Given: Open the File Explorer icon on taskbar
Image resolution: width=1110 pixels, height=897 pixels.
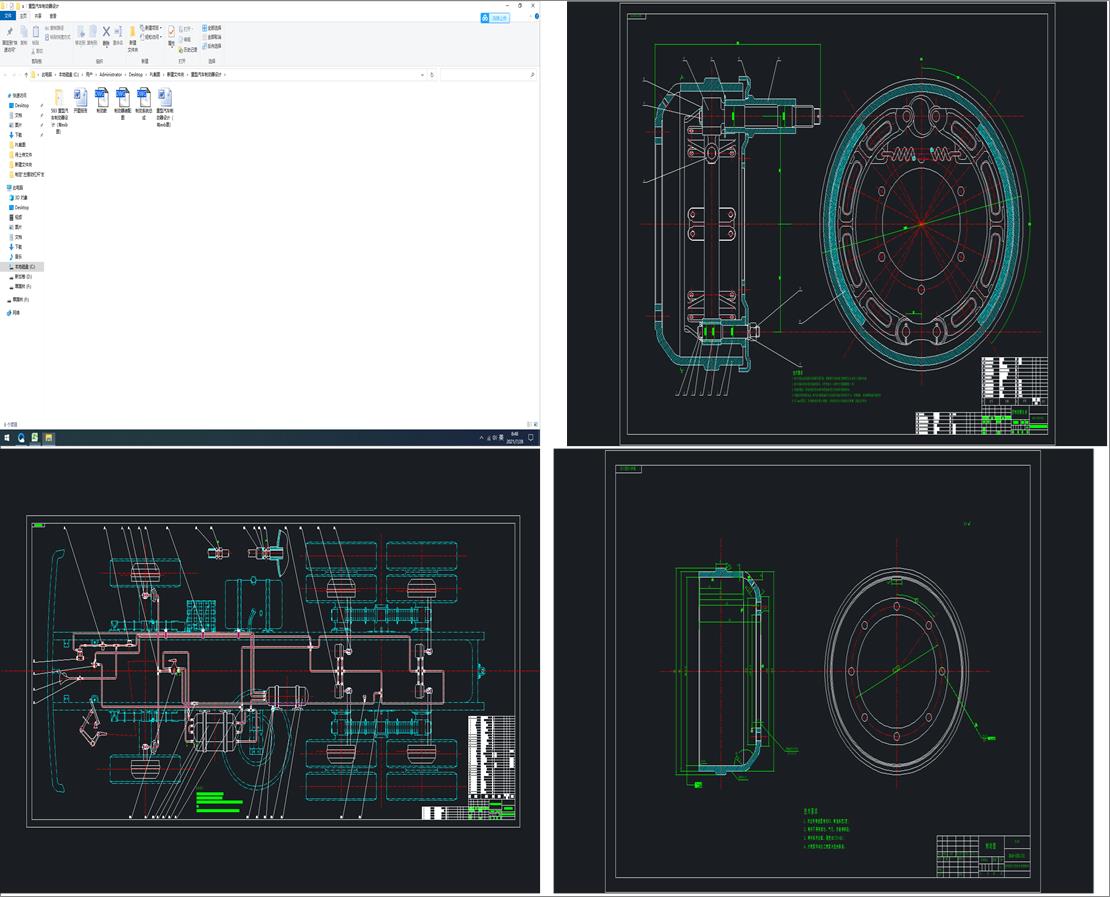Looking at the screenshot, I should (48, 437).
